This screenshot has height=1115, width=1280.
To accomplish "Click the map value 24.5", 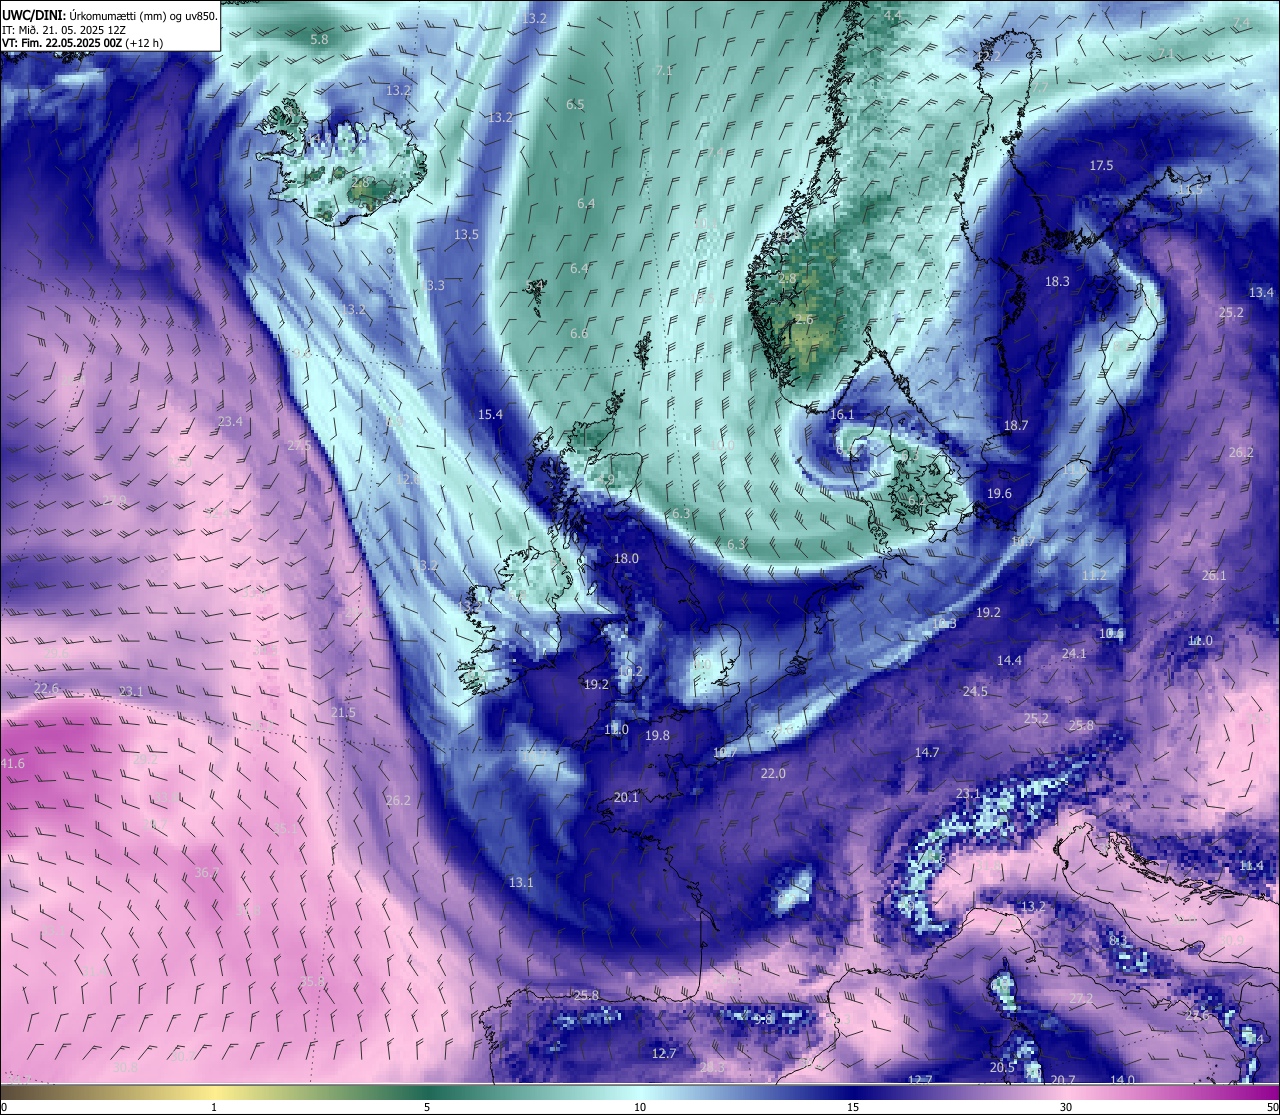I will [x=975, y=691].
